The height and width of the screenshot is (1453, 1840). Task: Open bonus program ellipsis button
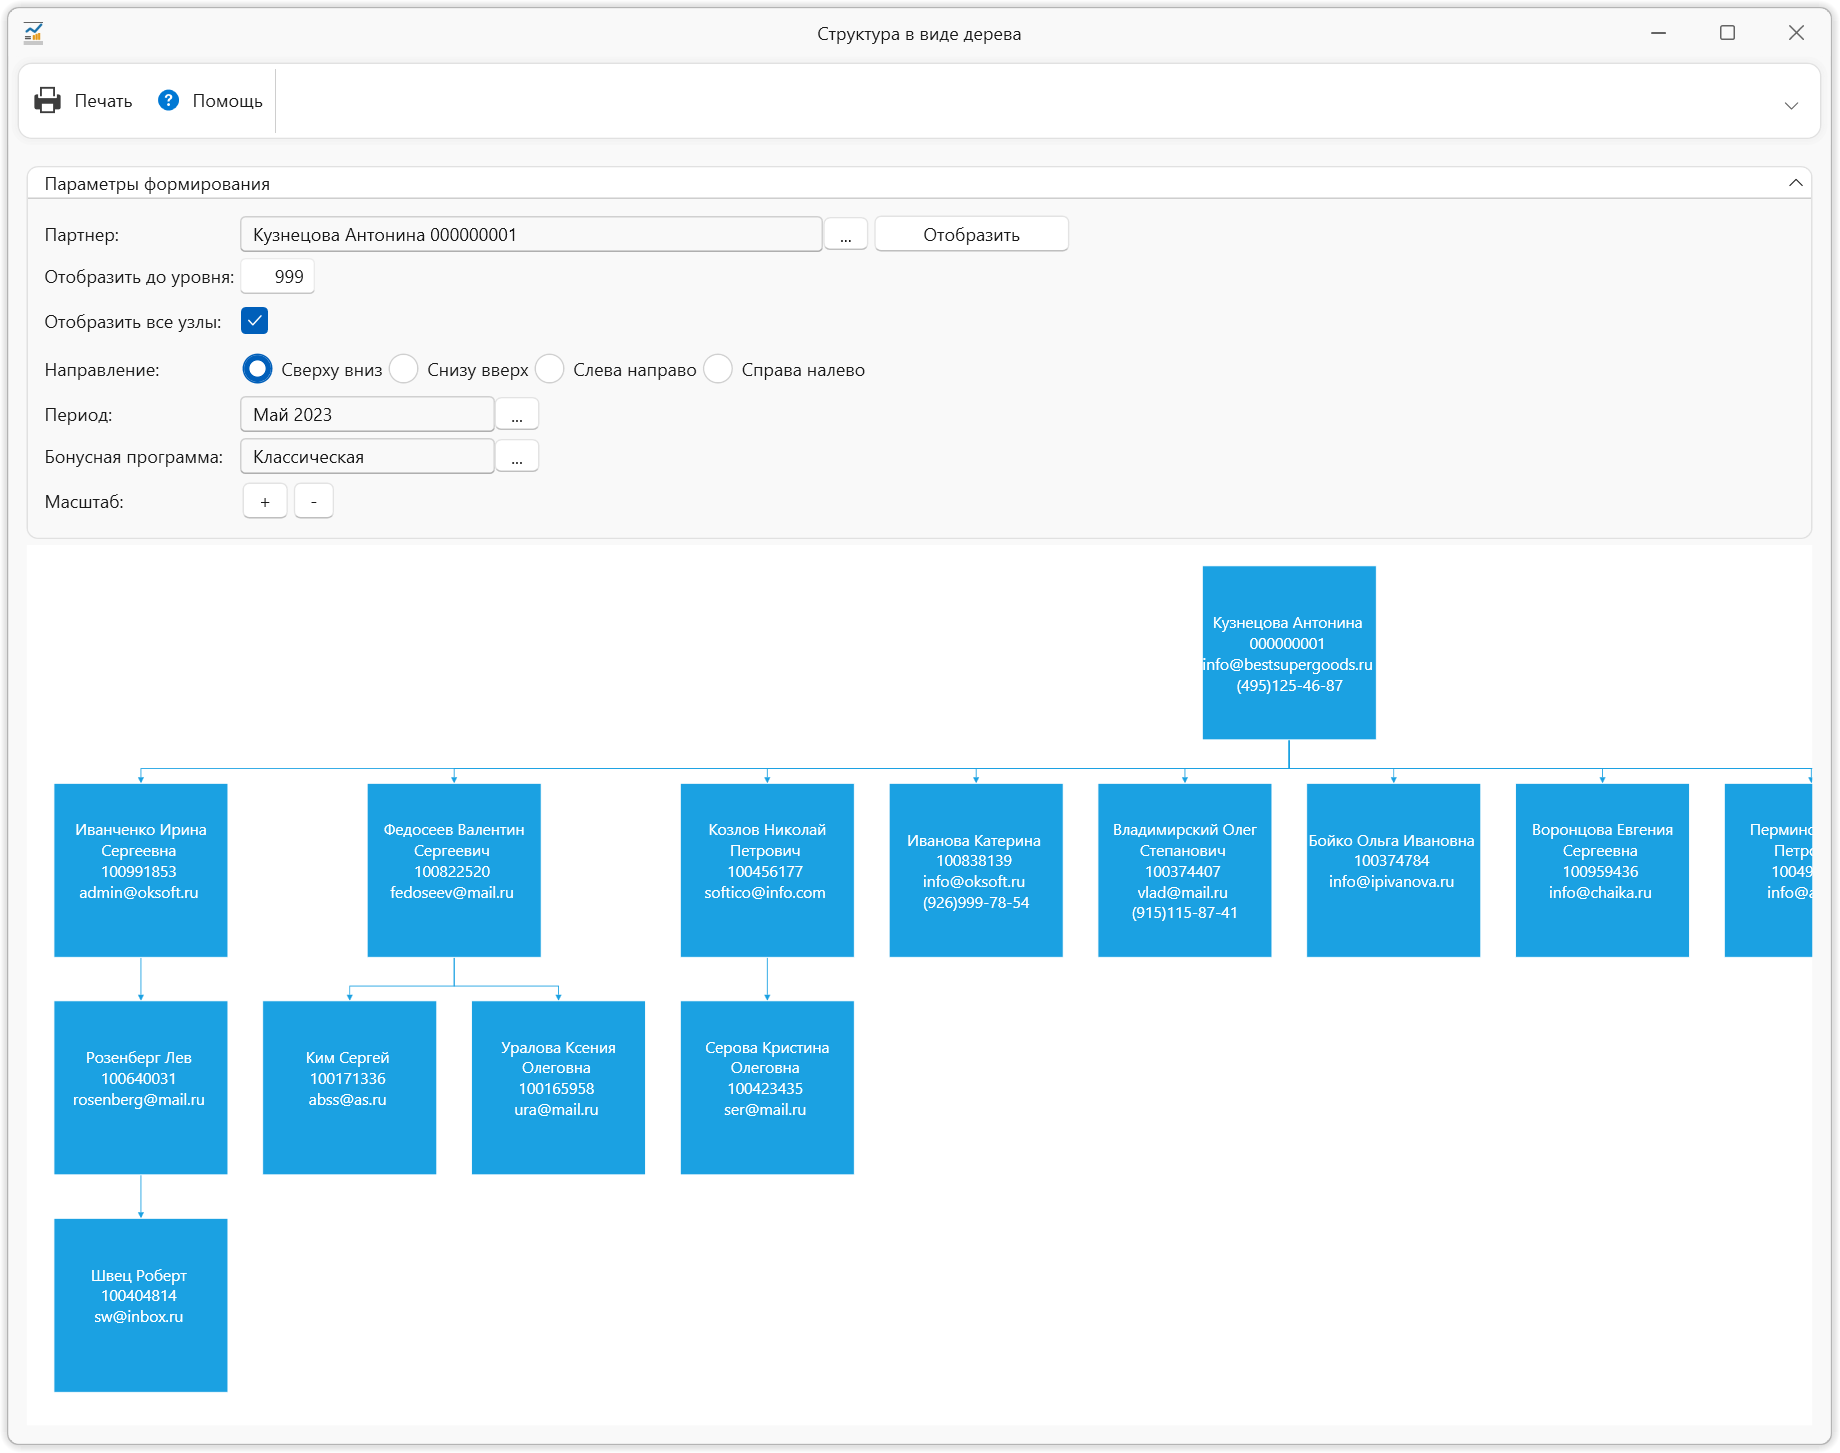point(517,457)
